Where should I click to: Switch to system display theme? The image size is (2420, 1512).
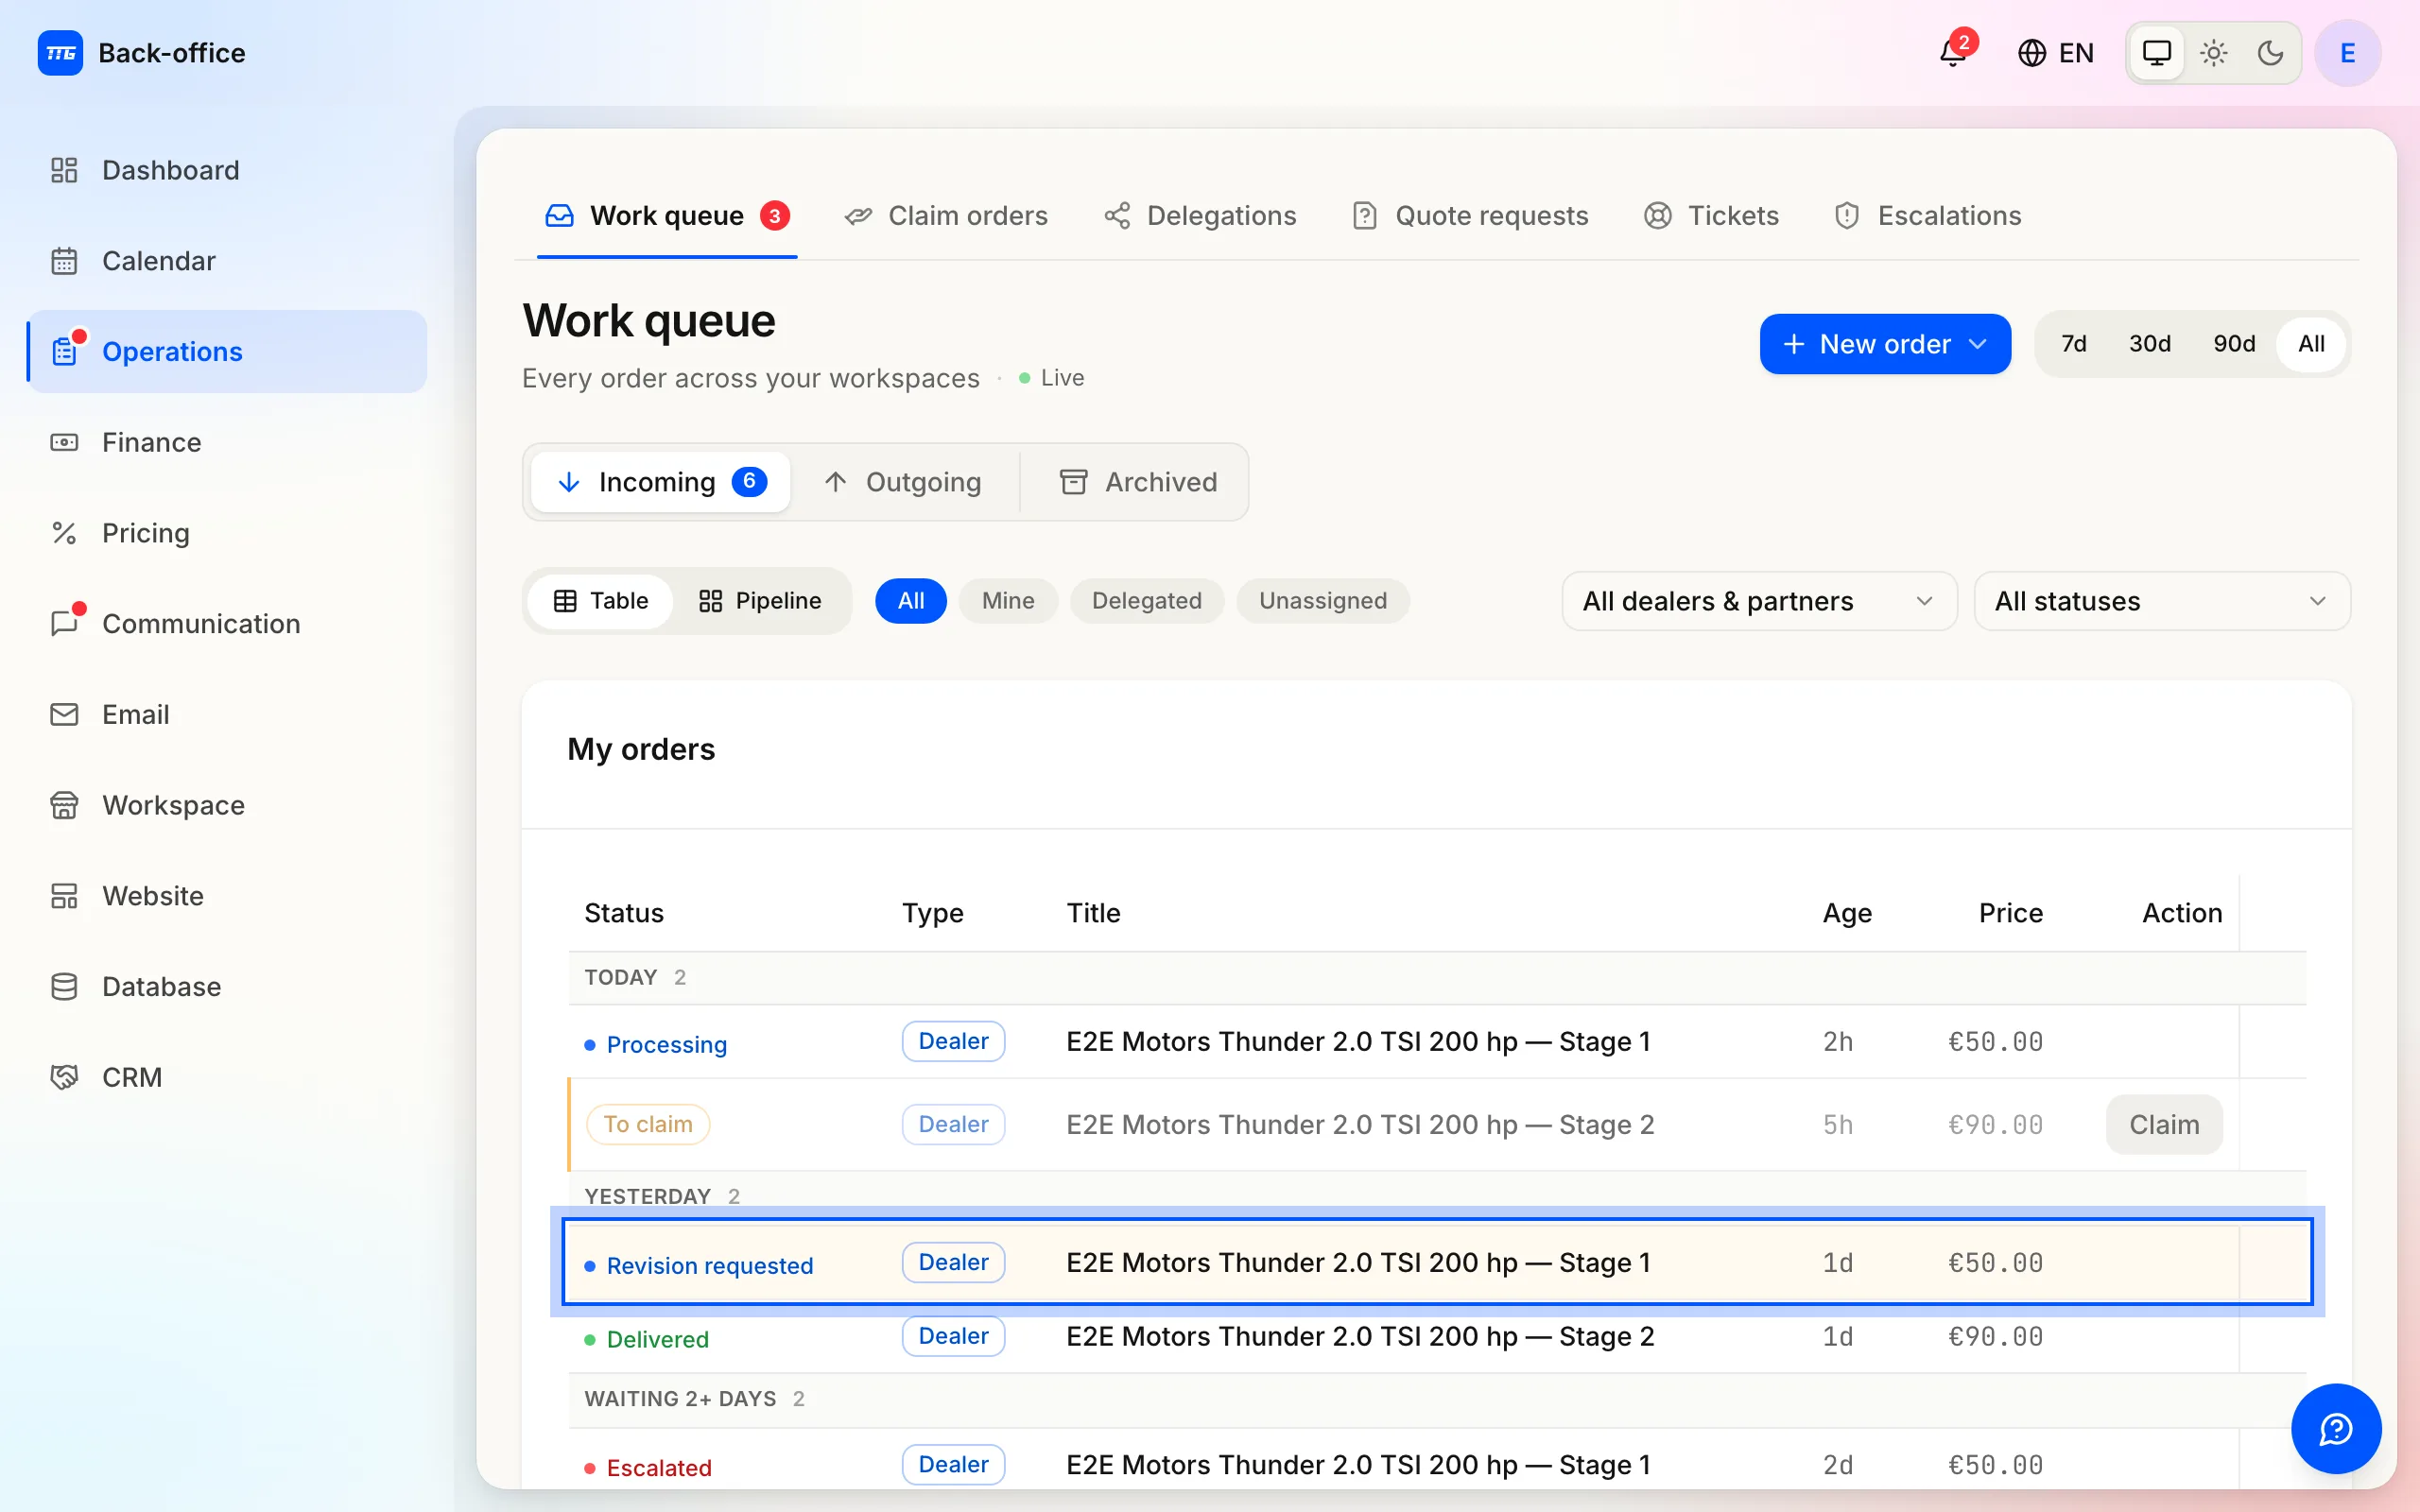click(2157, 53)
